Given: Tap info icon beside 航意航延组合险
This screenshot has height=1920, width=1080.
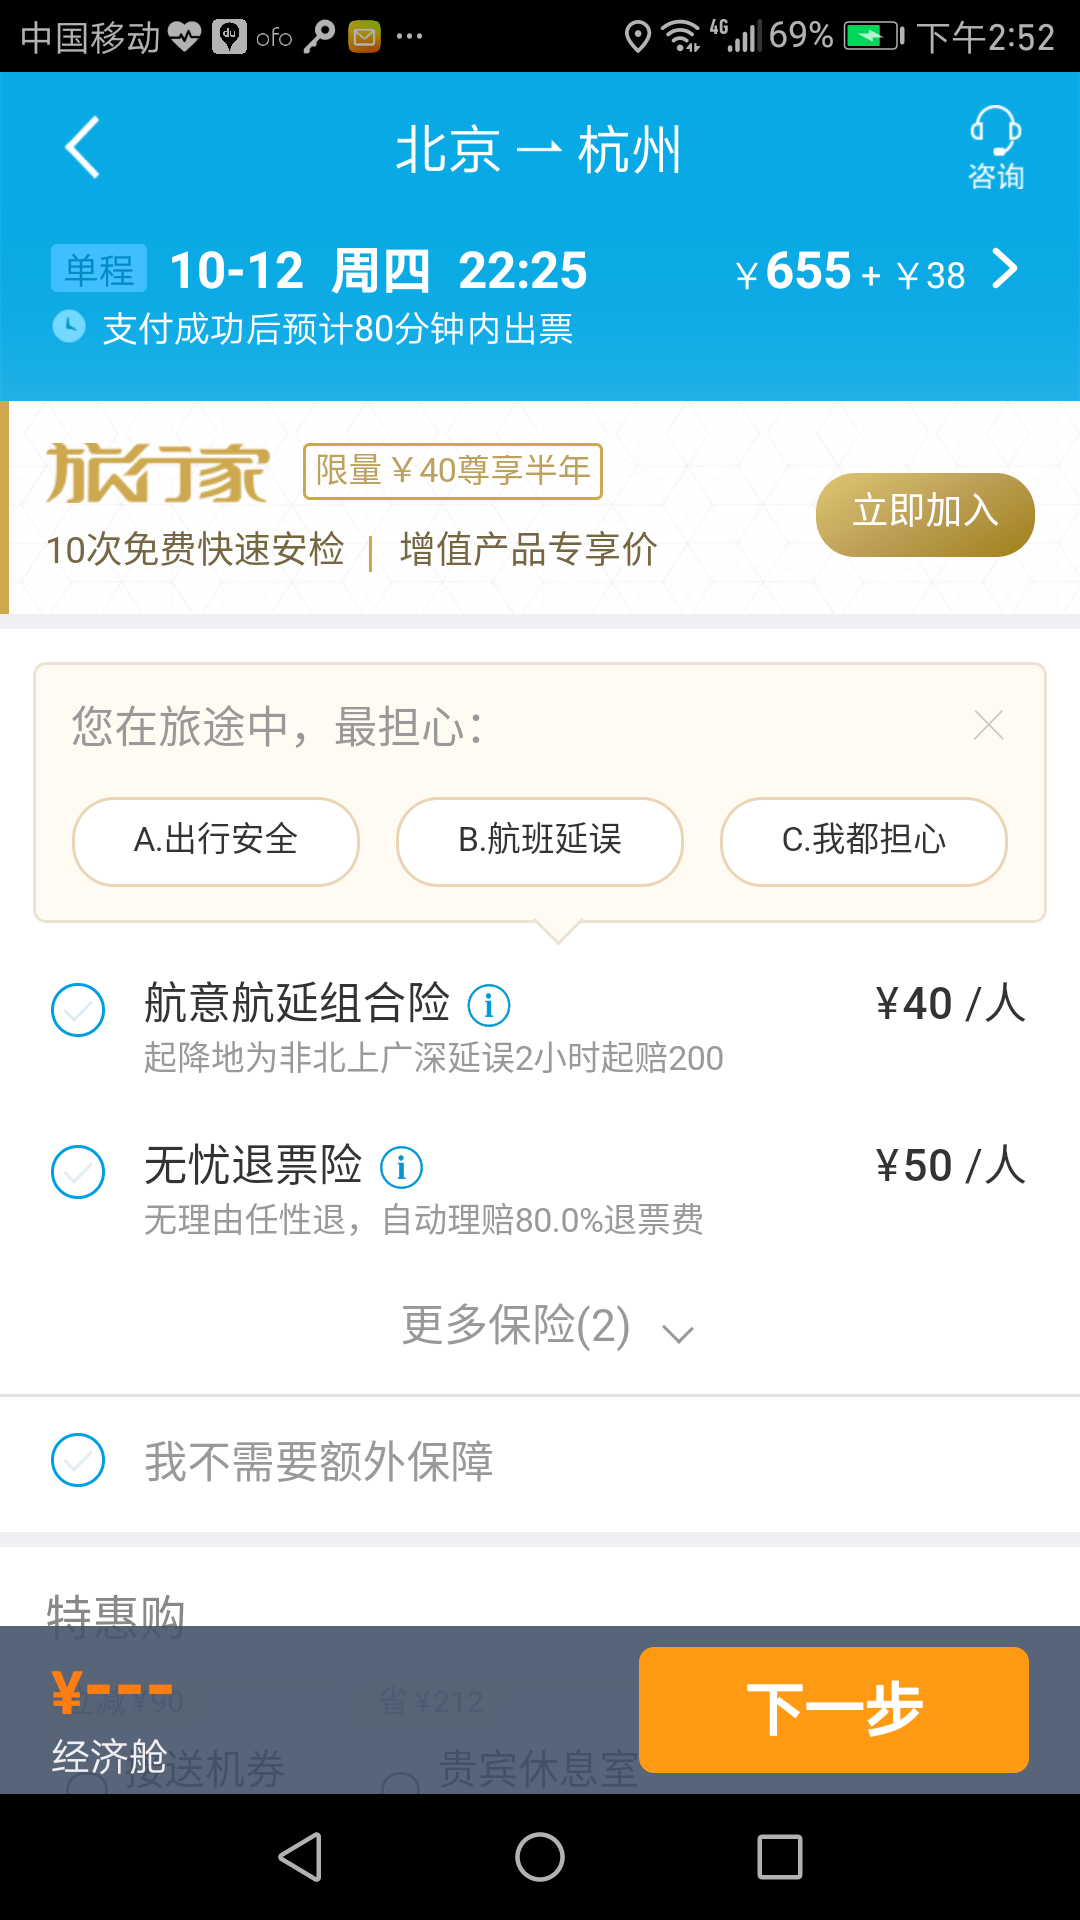Looking at the screenshot, I should (489, 1005).
